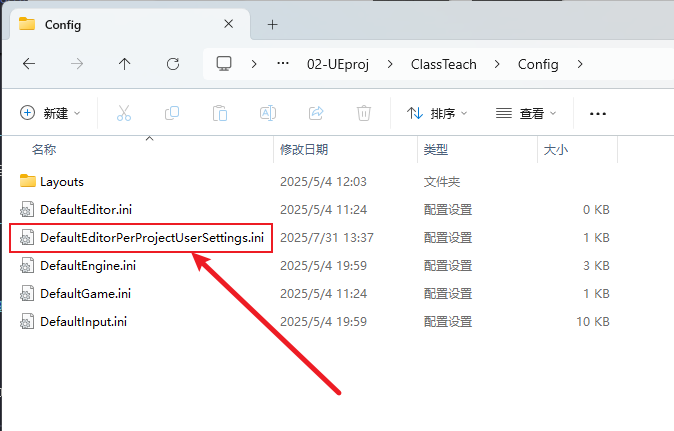674x431 pixels.
Task: Navigate to ClassTeach in the breadcrumb
Action: tap(444, 63)
